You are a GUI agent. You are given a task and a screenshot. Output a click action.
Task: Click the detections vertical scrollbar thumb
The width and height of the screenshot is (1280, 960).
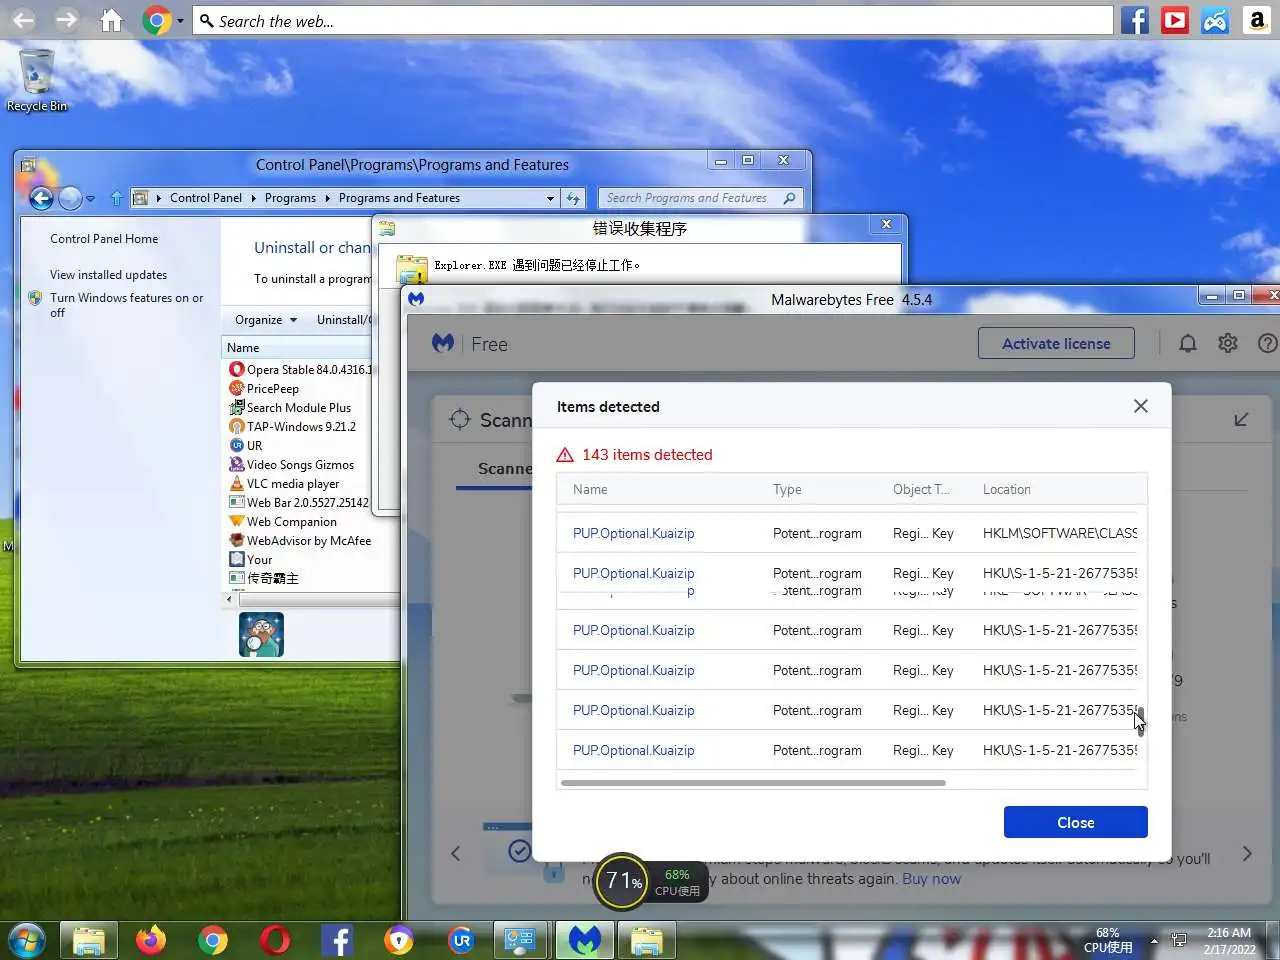[x=1140, y=720]
